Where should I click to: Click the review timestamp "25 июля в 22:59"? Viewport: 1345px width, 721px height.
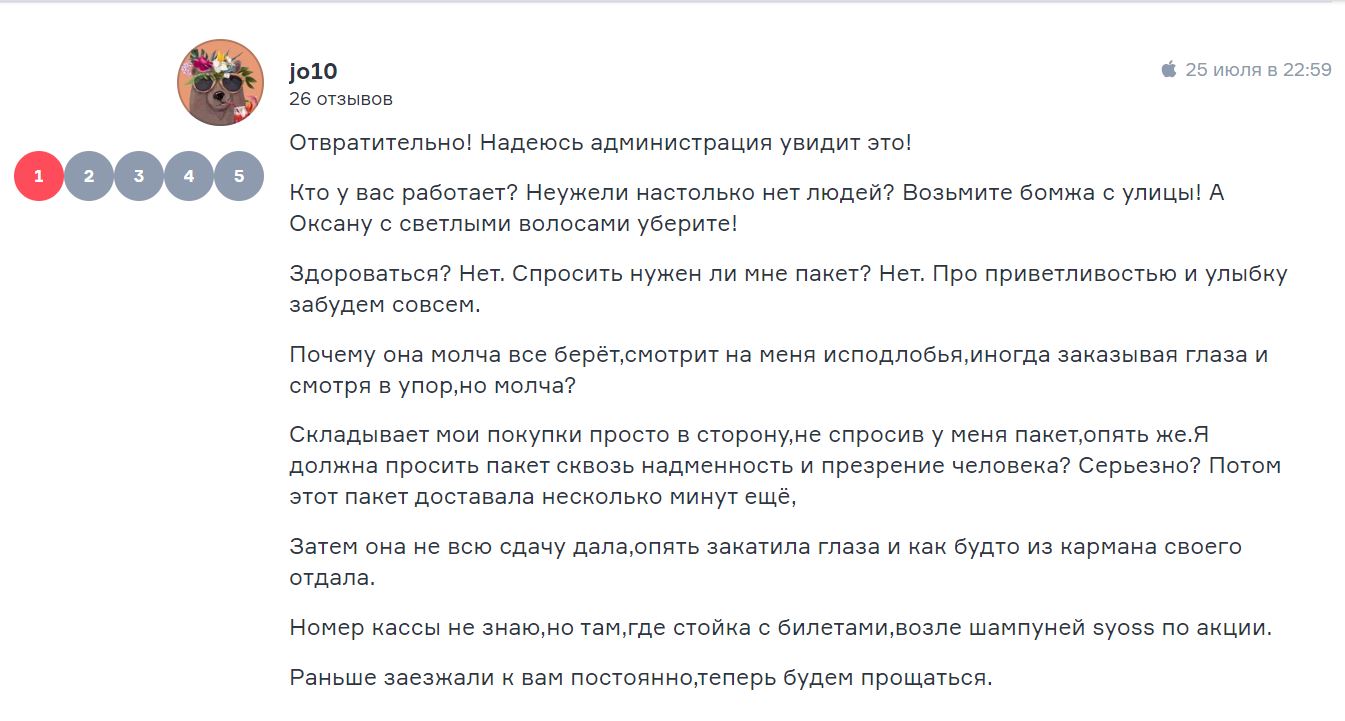pos(1258,70)
